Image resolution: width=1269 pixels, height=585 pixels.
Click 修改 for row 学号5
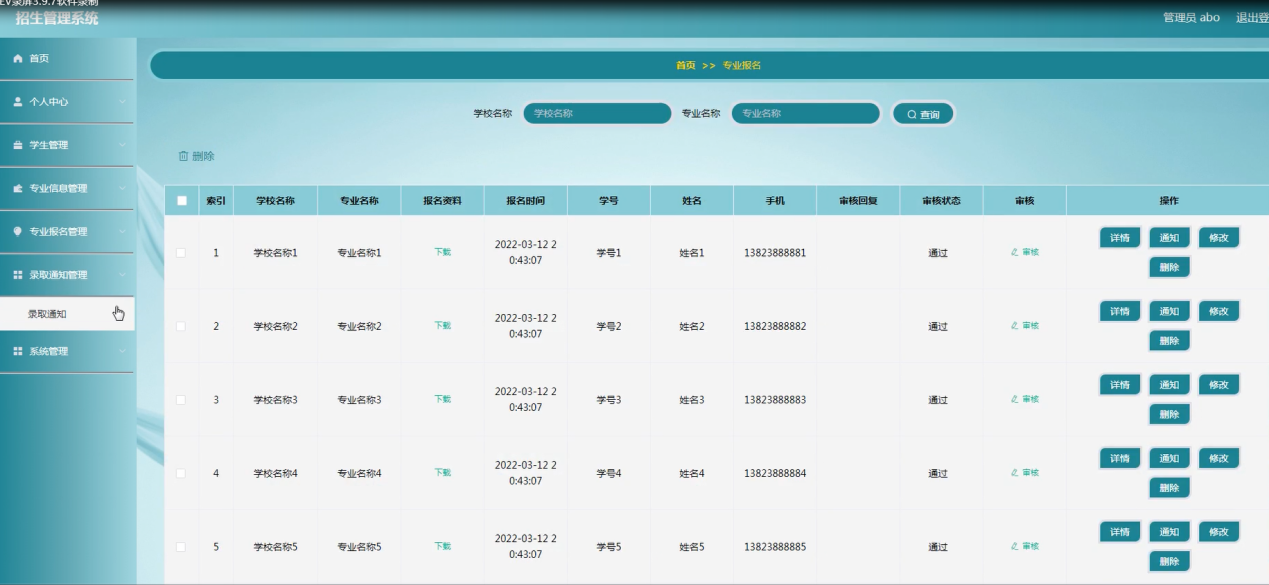1218,532
